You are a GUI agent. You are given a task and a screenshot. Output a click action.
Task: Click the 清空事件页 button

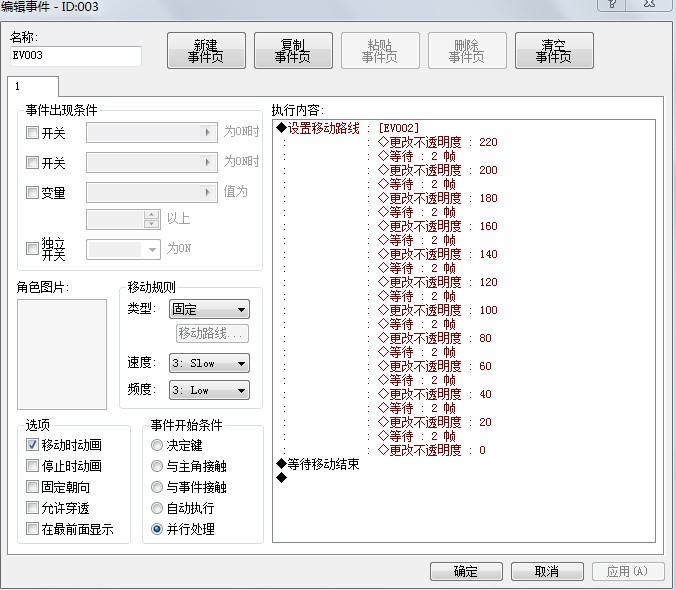[554, 50]
